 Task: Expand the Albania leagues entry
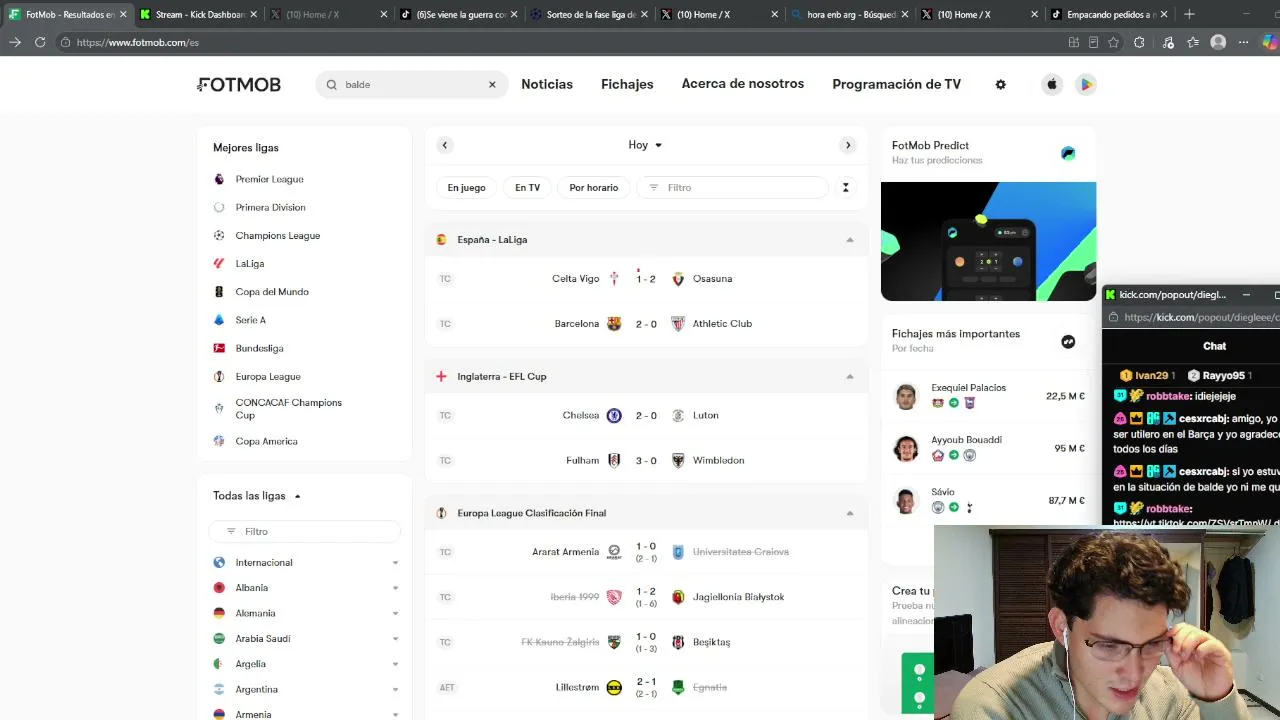click(x=395, y=588)
